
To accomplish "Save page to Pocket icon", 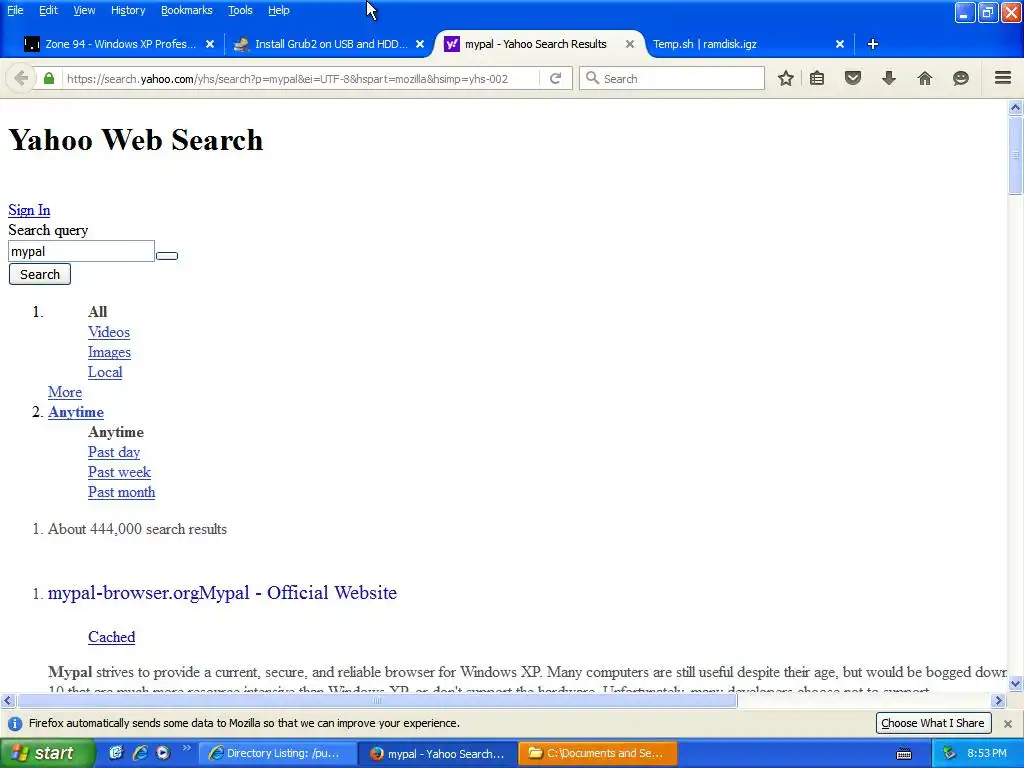I will pyautogui.click(x=853, y=78).
